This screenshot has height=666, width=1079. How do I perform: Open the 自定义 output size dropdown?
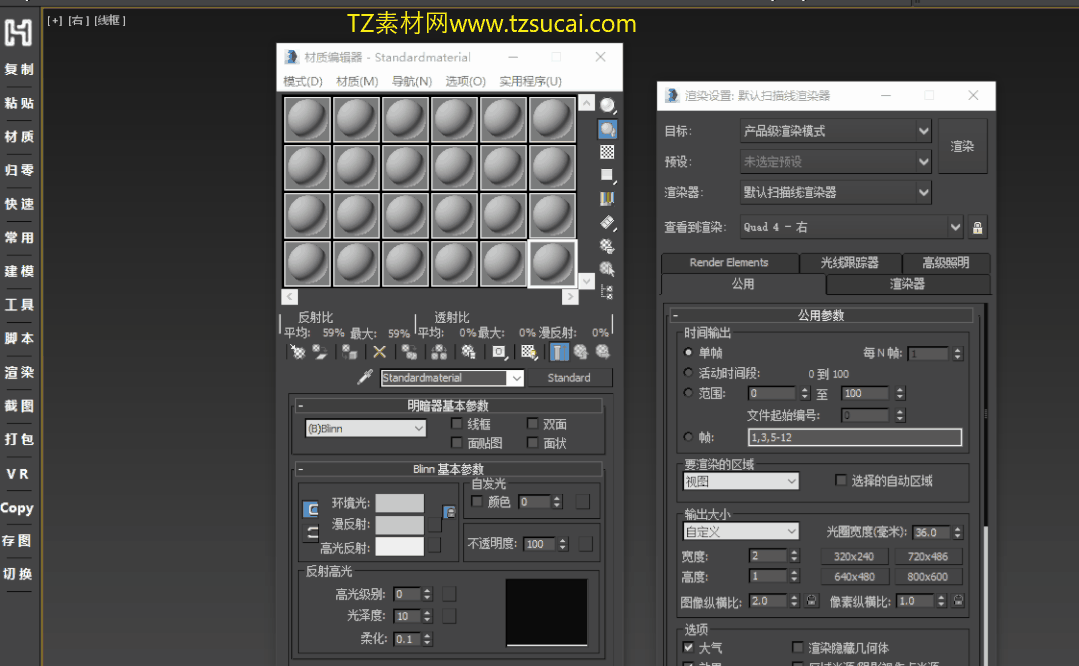[x=740, y=532]
